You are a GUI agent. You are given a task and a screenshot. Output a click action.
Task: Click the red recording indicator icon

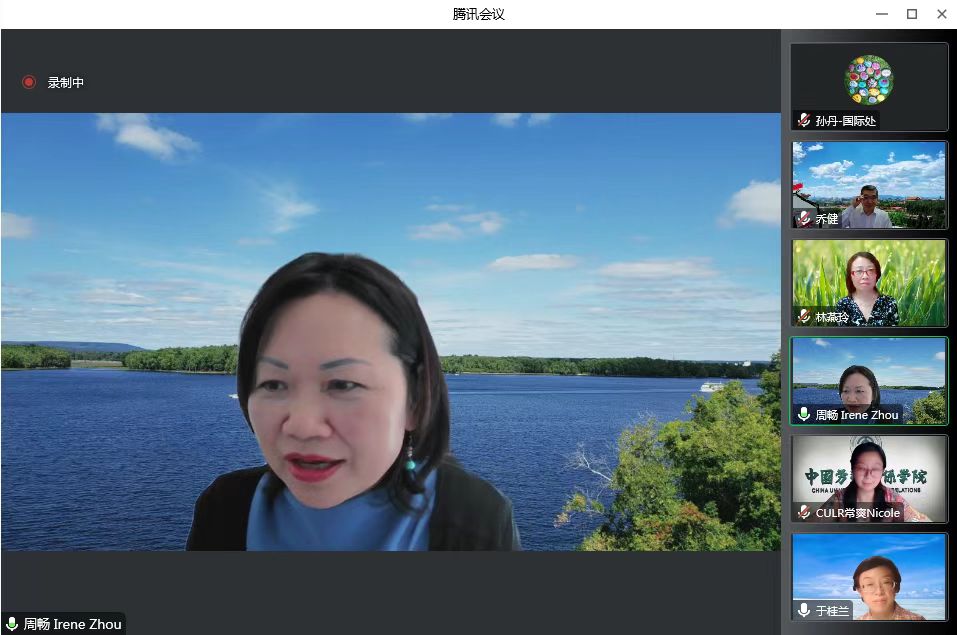(x=29, y=83)
